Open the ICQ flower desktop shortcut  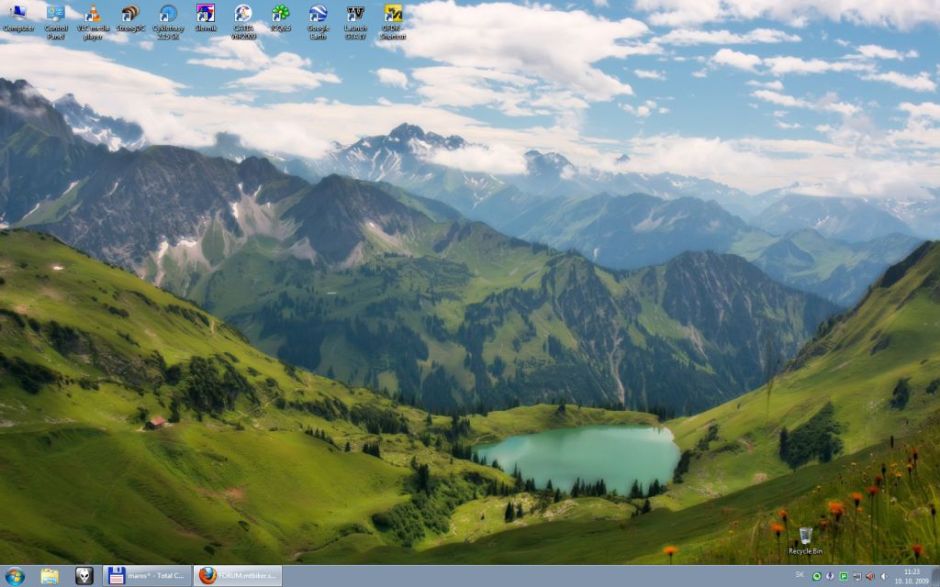pyautogui.click(x=281, y=16)
